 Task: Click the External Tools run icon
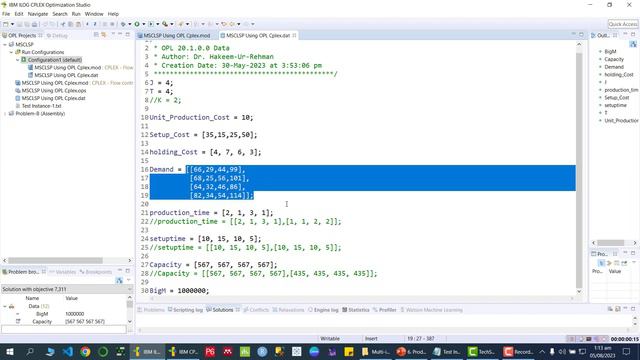[164, 24]
